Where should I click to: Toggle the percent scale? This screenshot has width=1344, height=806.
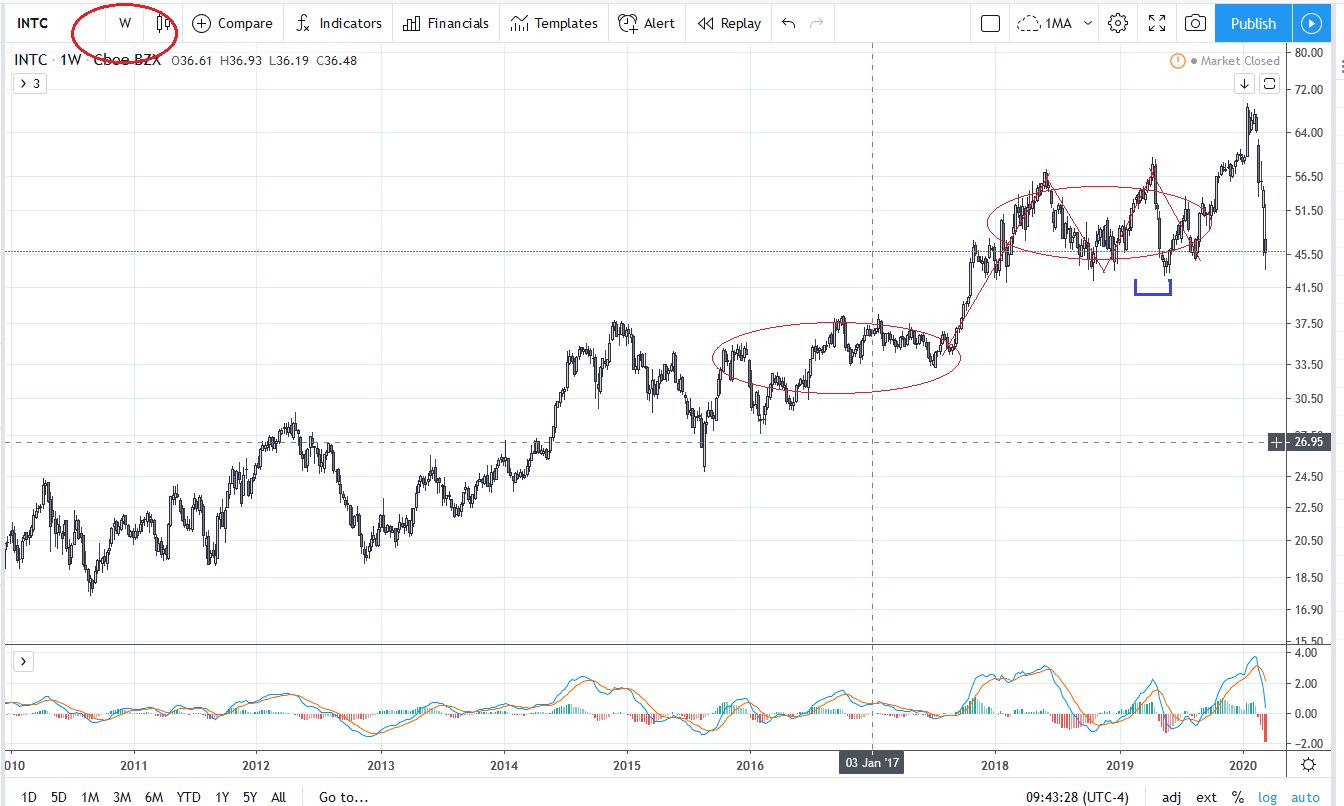(1238, 797)
